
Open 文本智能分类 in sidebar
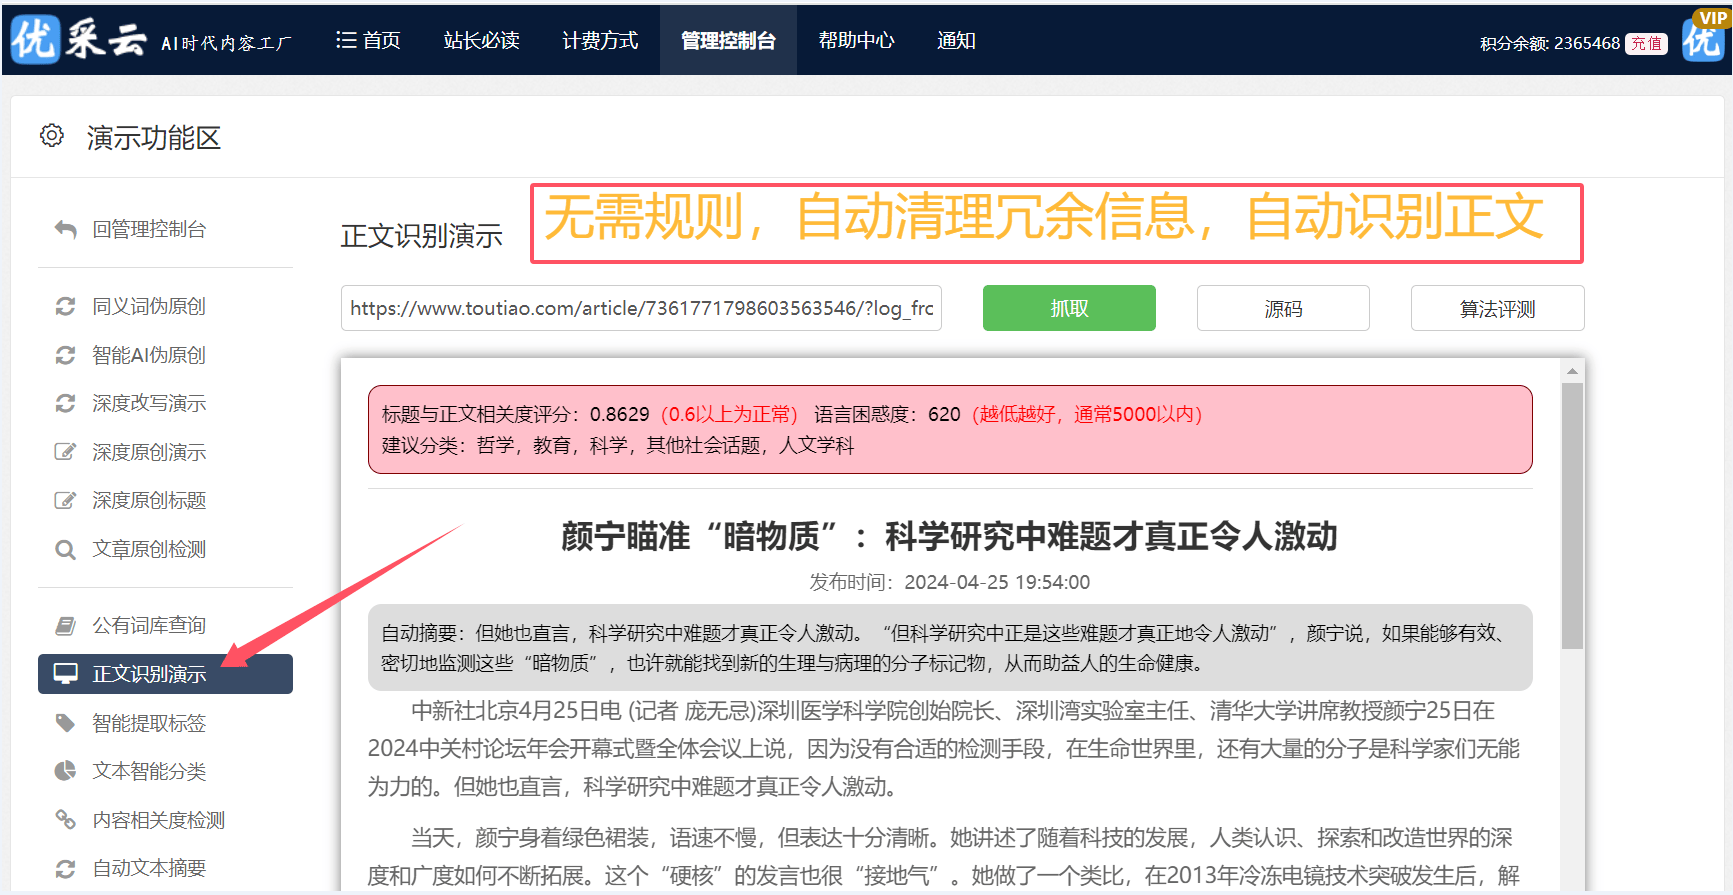(x=149, y=771)
